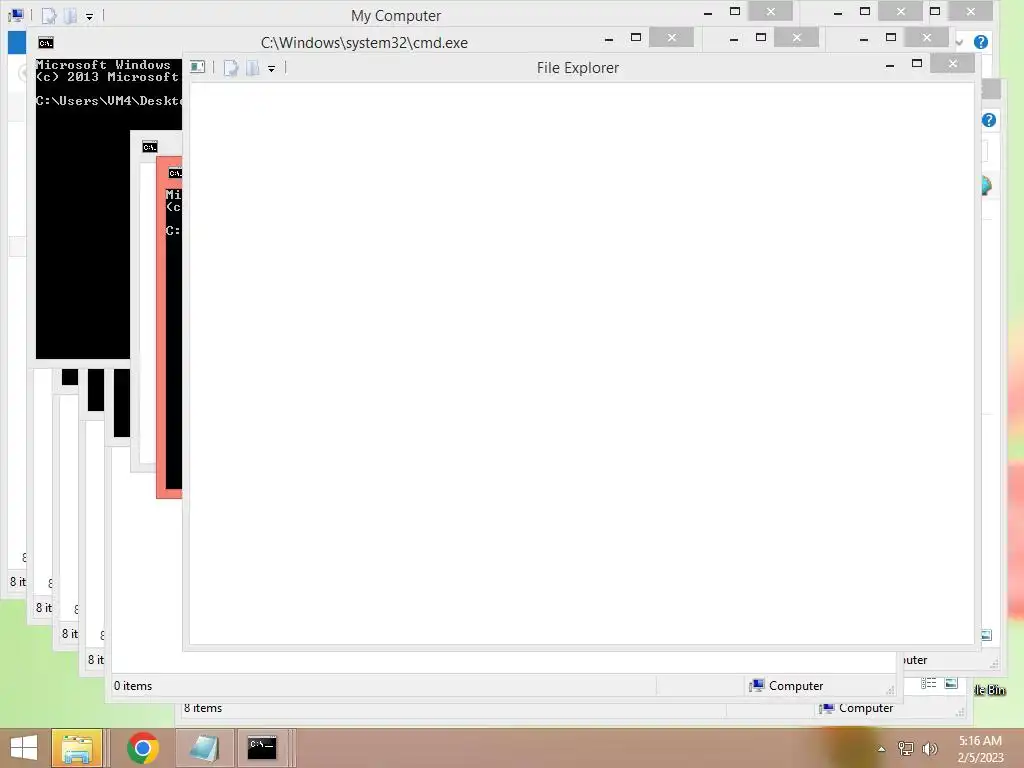
Task: Open the cmd.exe window's console icon menu
Action: [46, 43]
